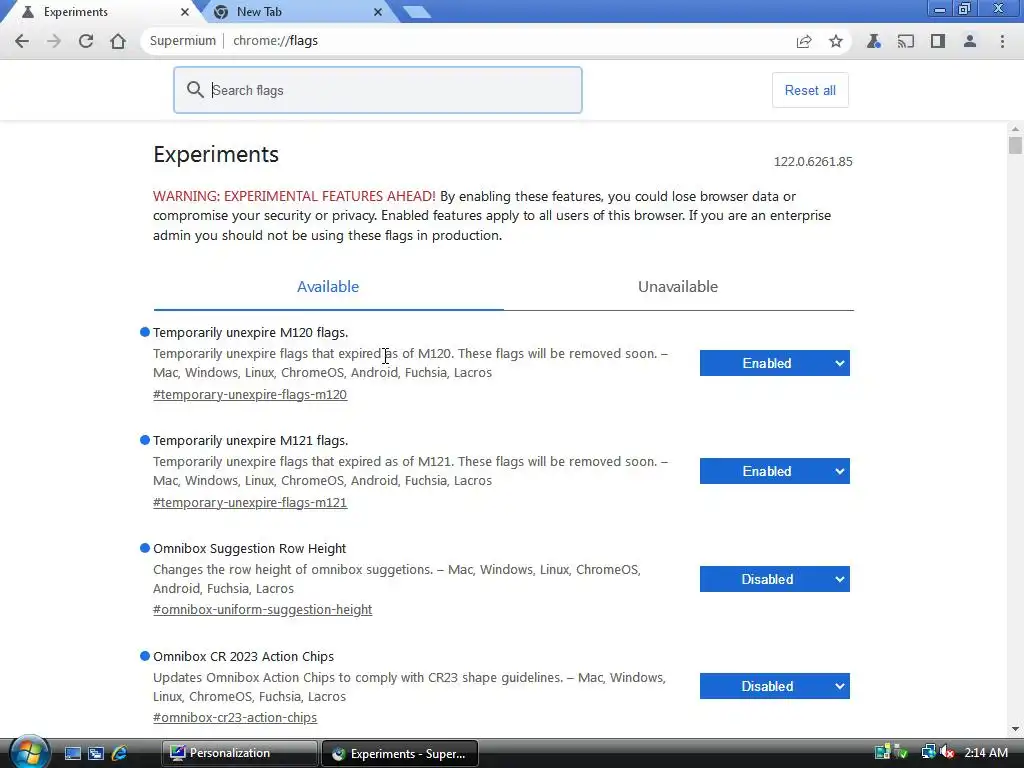
Task: Reload the chrome://flags page
Action: (x=86, y=41)
